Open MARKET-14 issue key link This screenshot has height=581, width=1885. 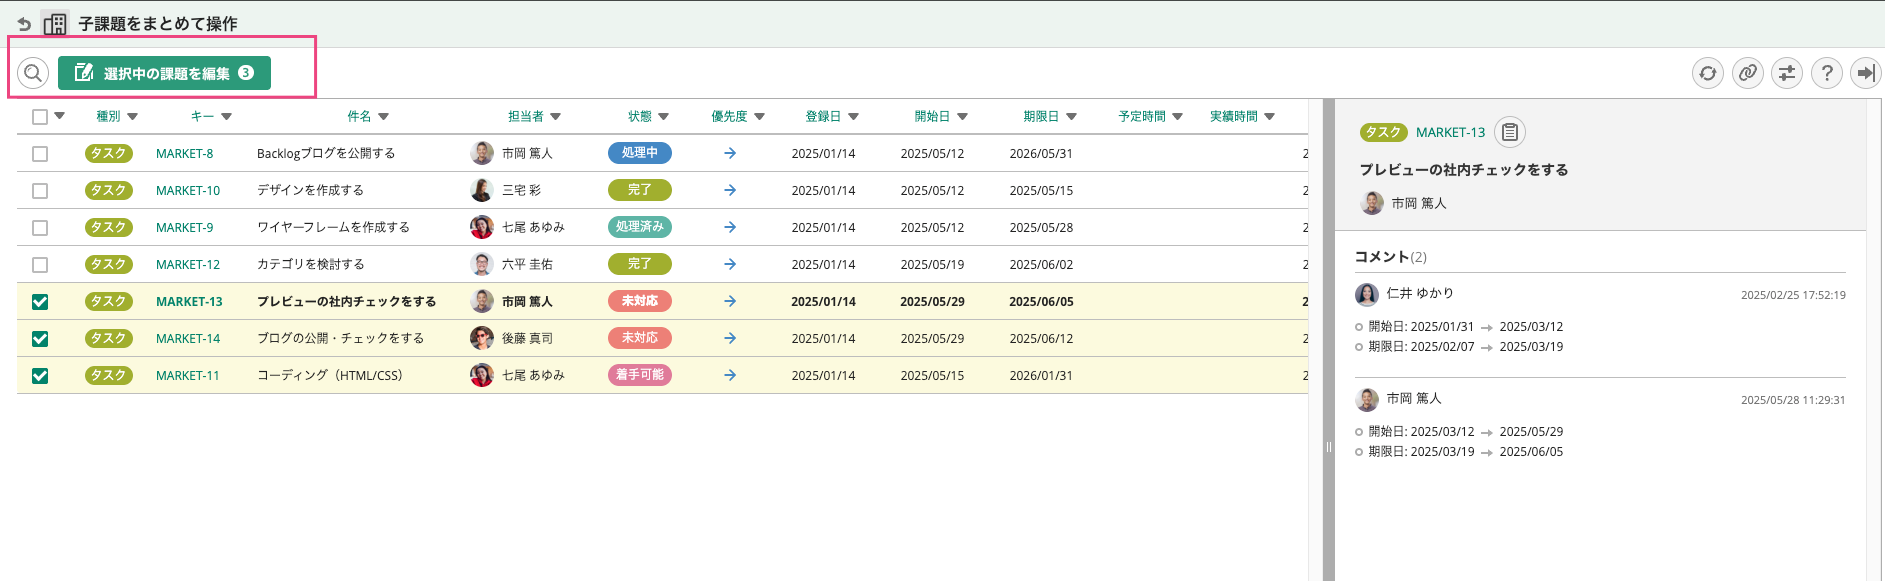tap(188, 338)
